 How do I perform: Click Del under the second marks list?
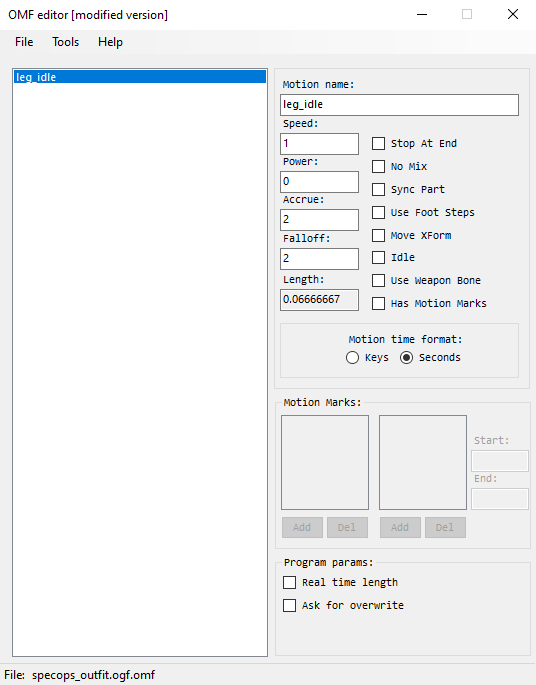click(x=445, y=527)
